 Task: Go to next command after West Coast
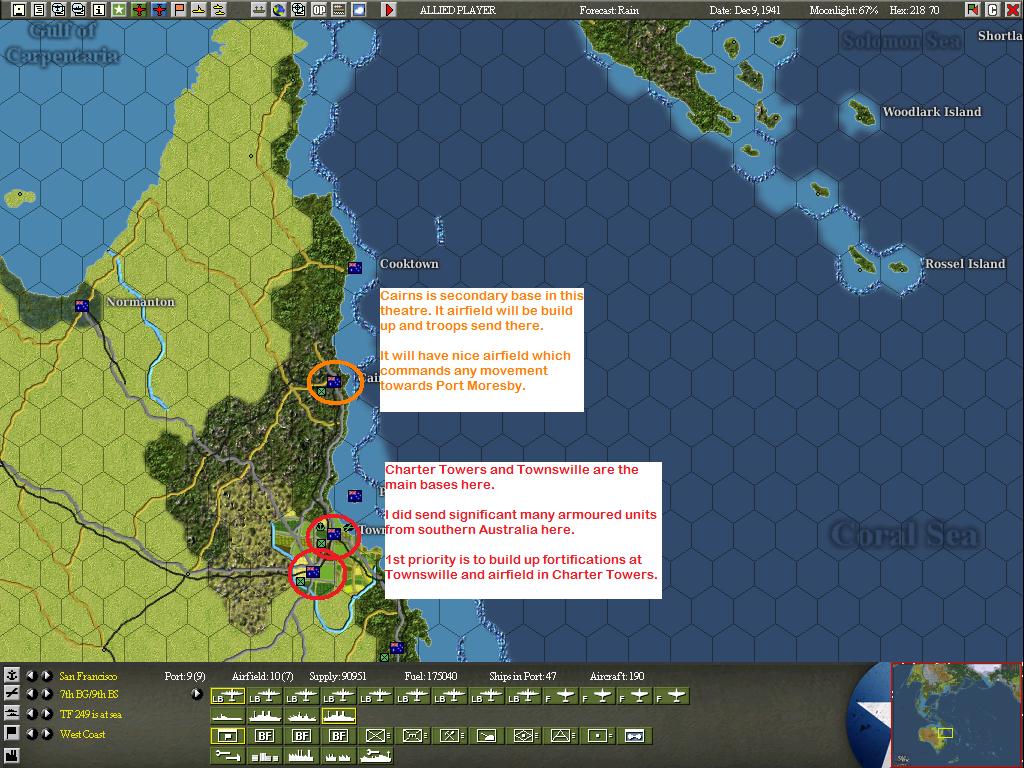point(46,733)
